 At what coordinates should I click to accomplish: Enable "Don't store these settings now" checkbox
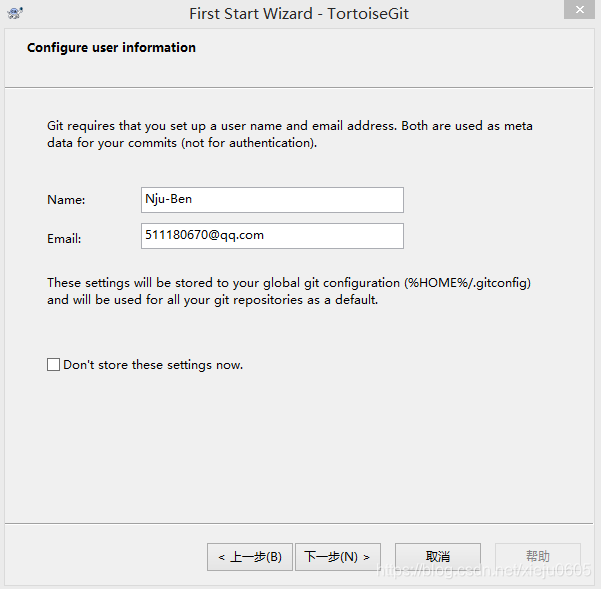click(x=53, y=364)
